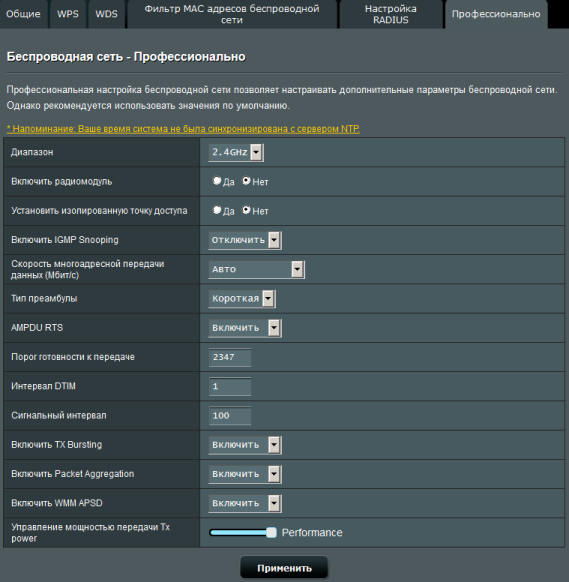Screen dimensions: 569x582
Task: Click the Performance label text
Action: pyautogui.click(x=312, y=533)
